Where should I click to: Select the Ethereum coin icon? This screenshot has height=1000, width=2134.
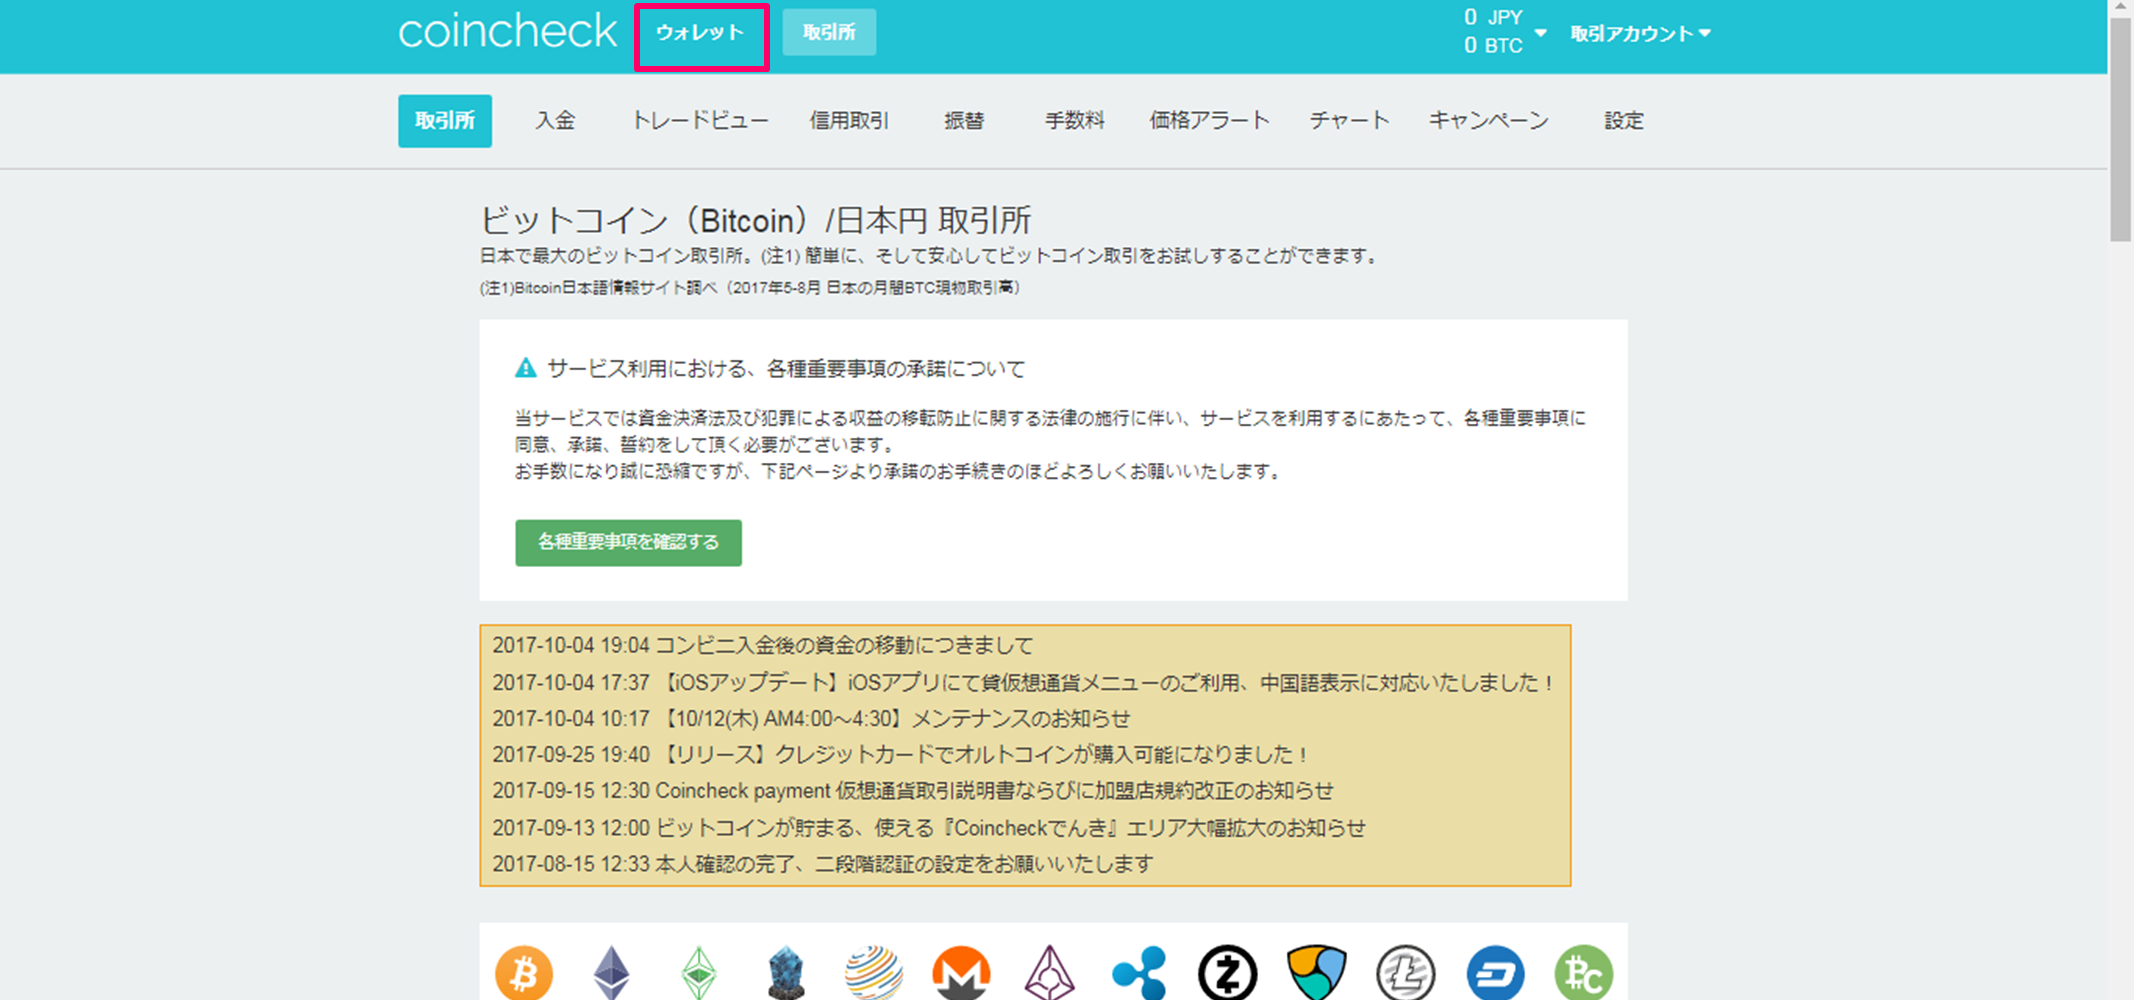[x=612, y=973]
